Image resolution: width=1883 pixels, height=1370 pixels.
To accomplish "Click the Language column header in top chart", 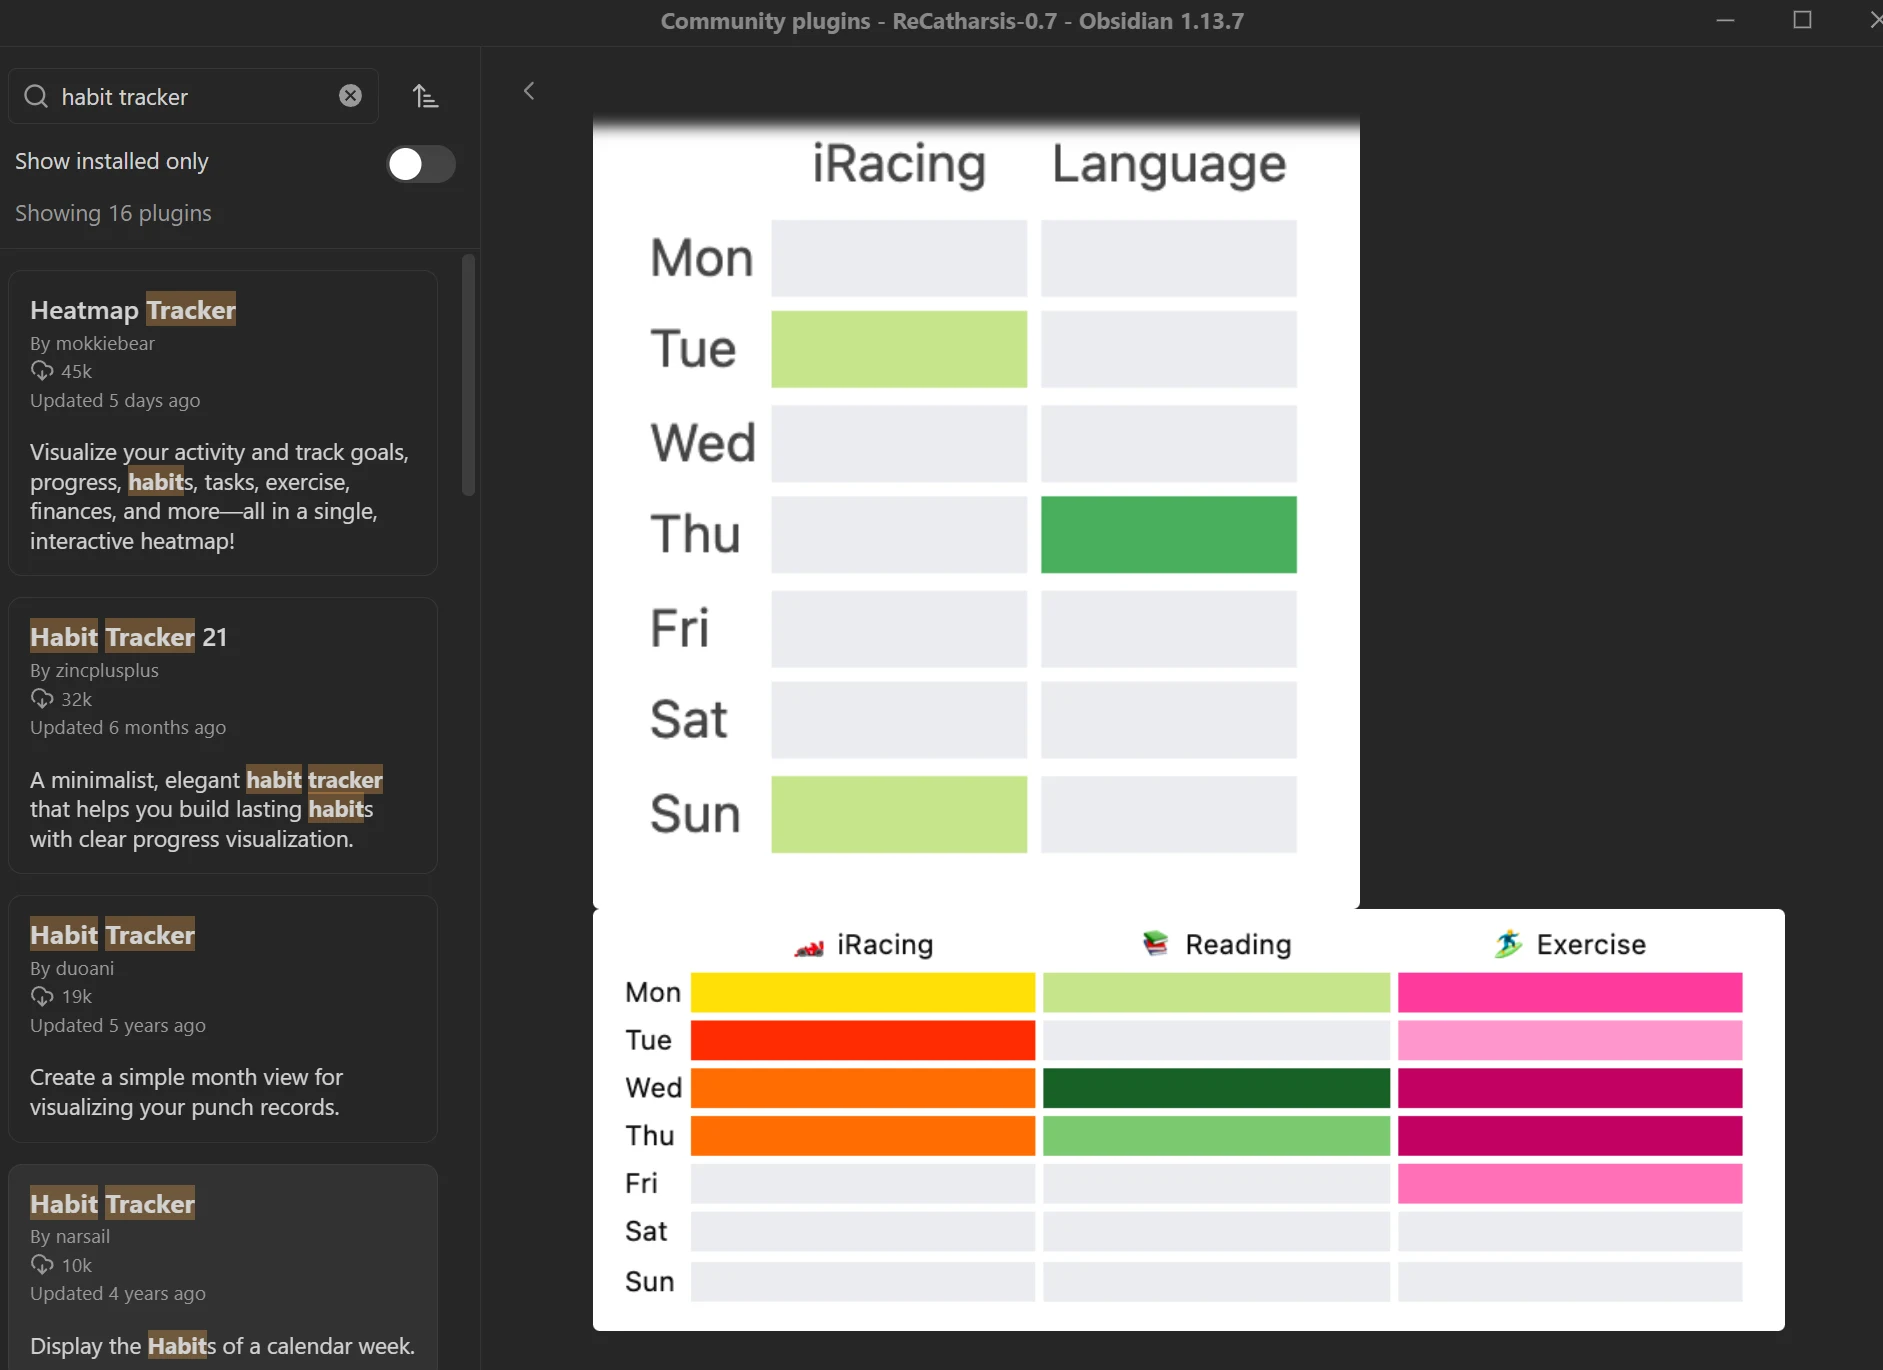I will click(1169, 164).
